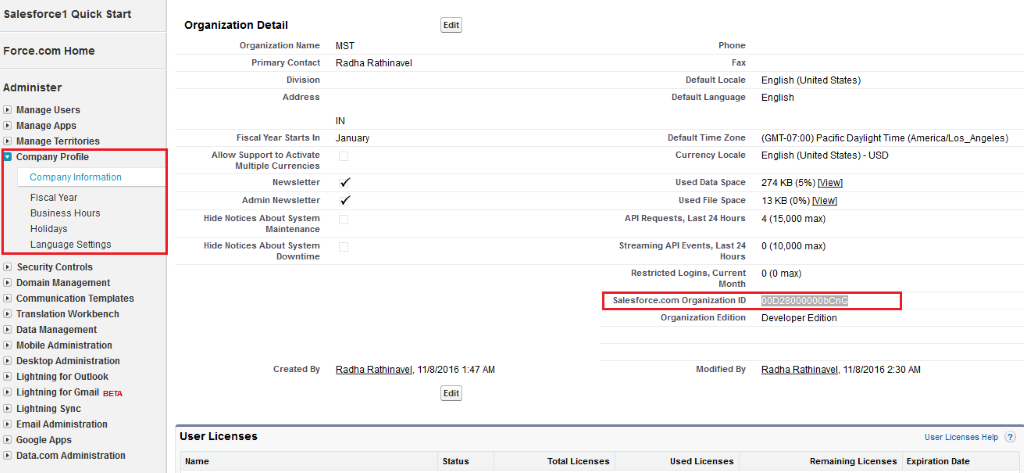Toggle the Admin Newsletter checkbox
The image size is (1024, 473).
pyautogui.click(x=345, y=200)
